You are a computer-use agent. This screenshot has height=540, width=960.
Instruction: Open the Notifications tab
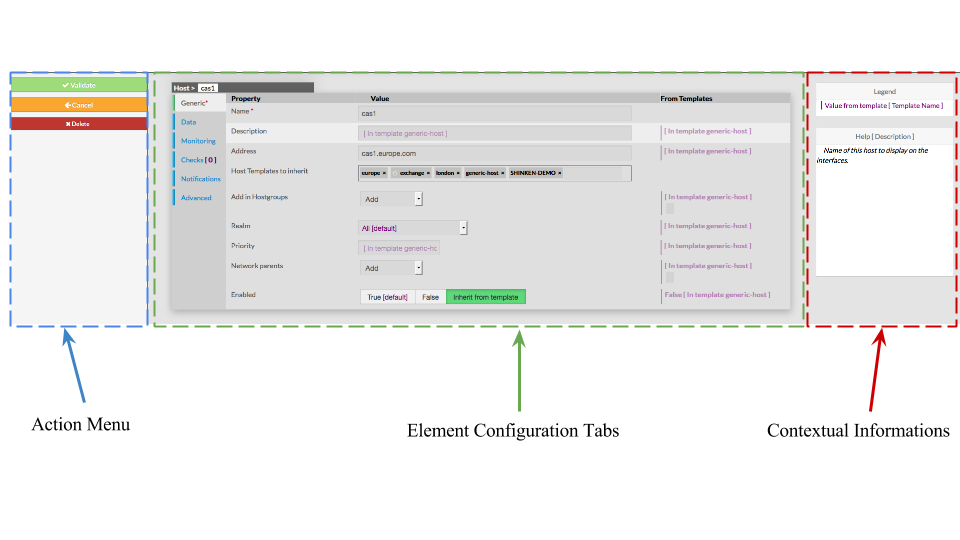(x=201, y=179)
